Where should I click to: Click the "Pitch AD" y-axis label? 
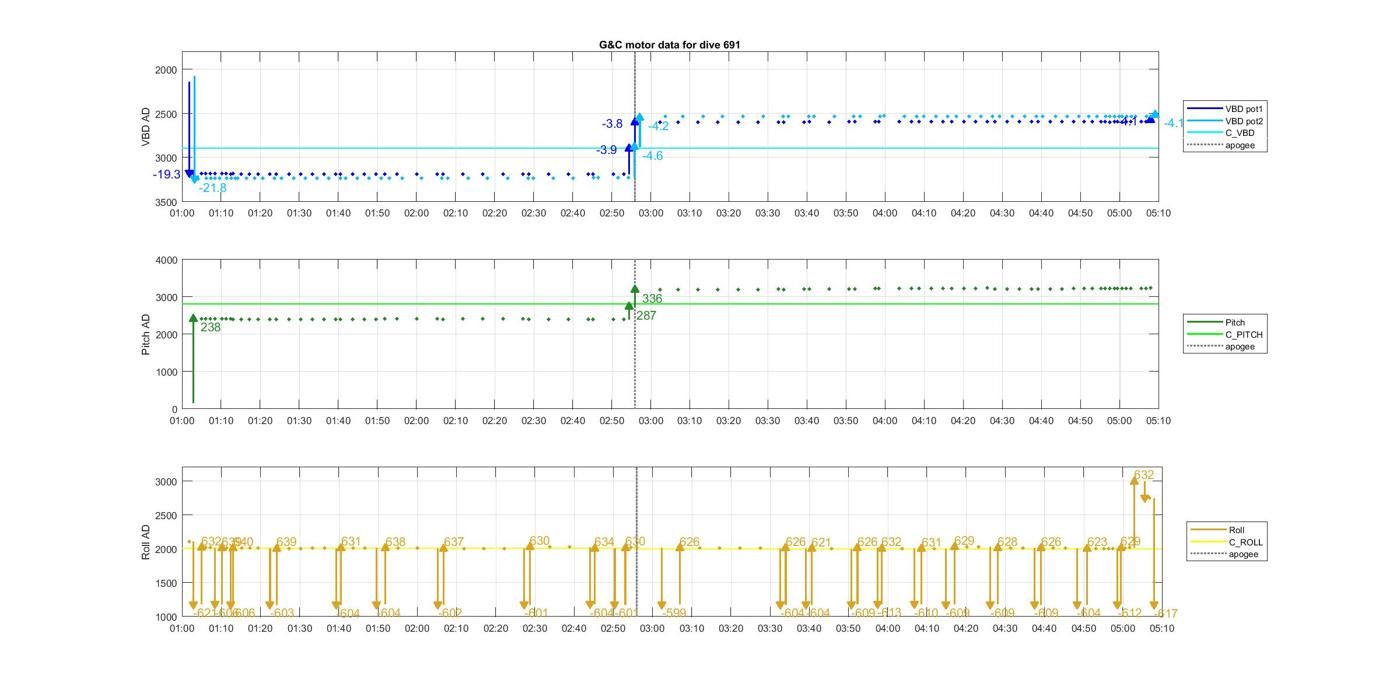coord(145,334)
